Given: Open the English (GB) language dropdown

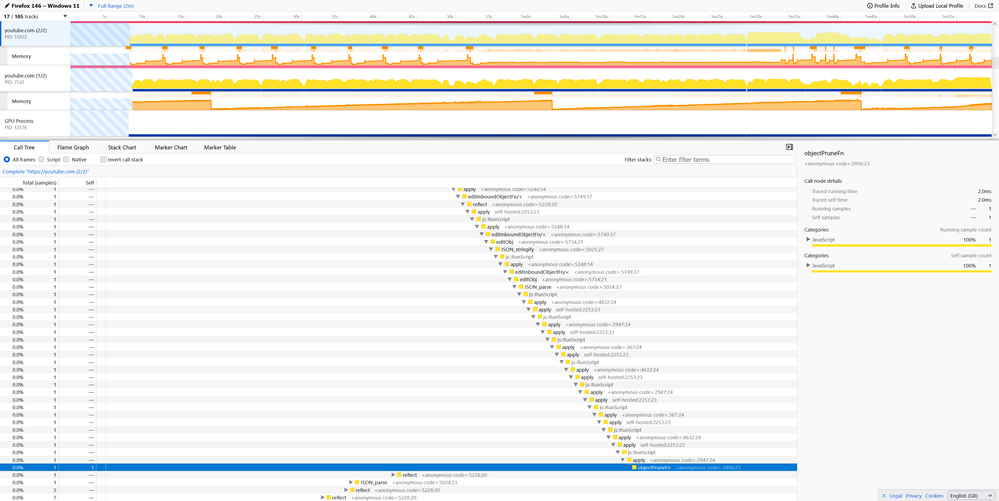Looking at the screenshot, I should pos(971,495).
